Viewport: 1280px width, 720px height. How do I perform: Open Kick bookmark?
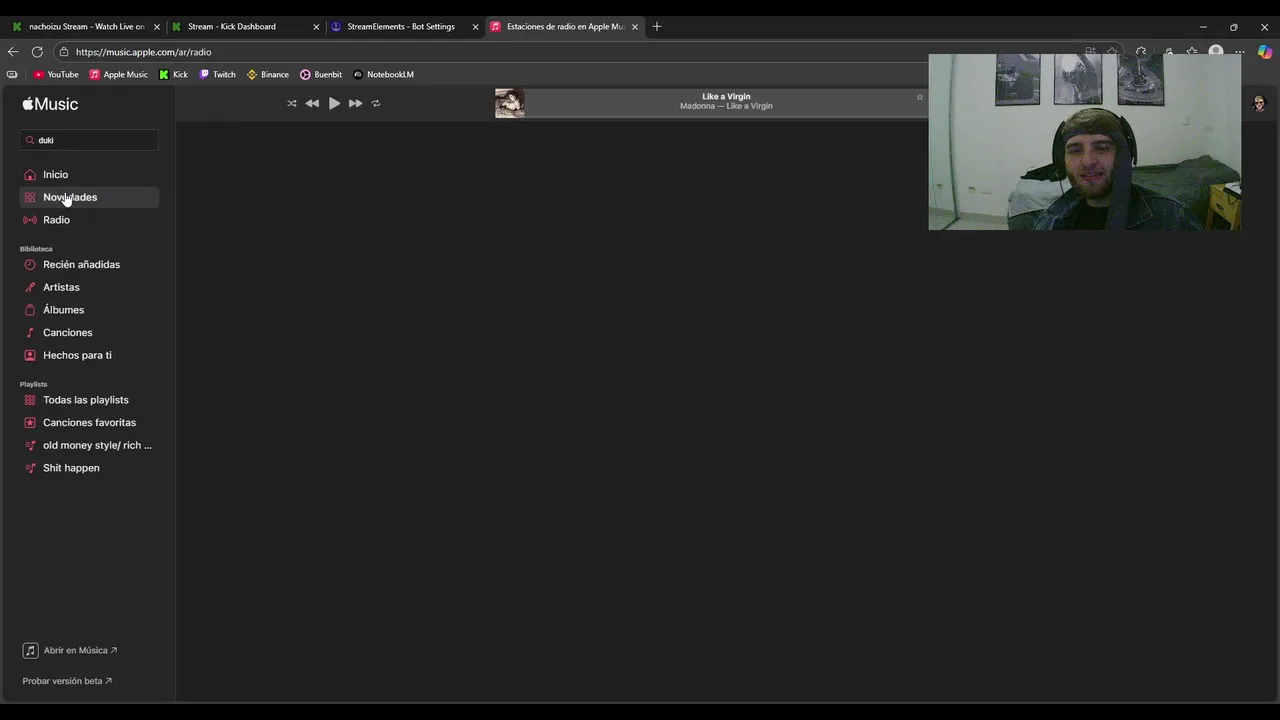174,74
